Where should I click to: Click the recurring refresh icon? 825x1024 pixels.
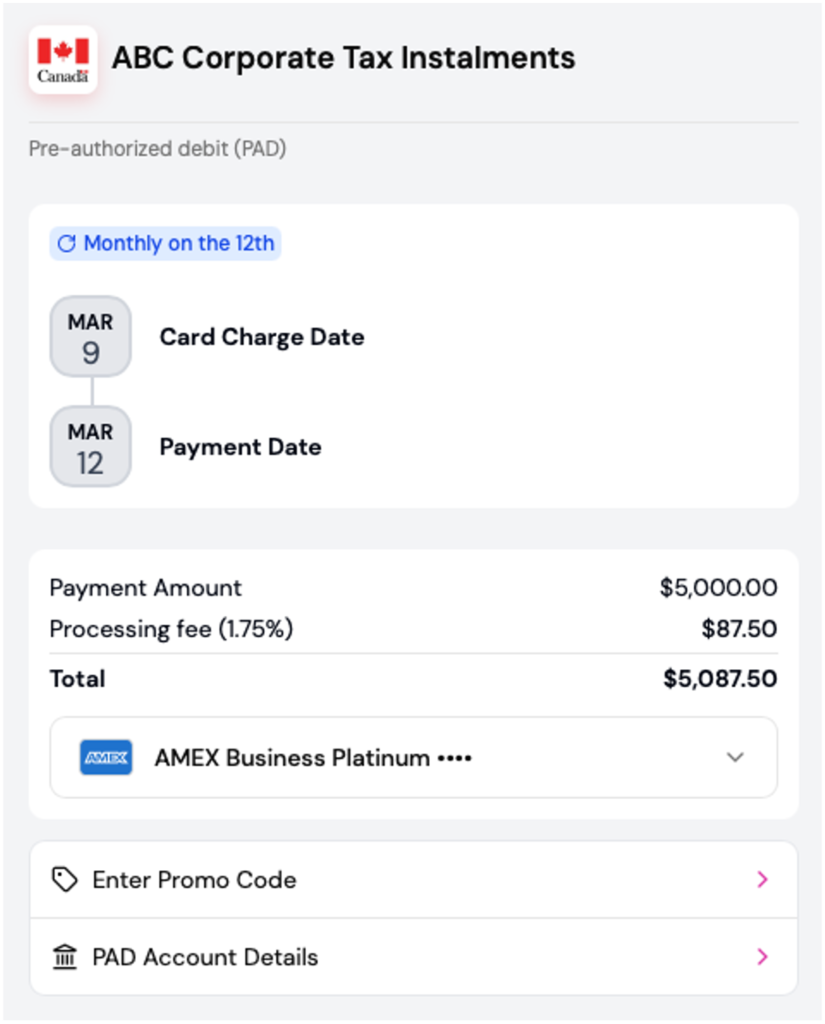pos(67,243)
